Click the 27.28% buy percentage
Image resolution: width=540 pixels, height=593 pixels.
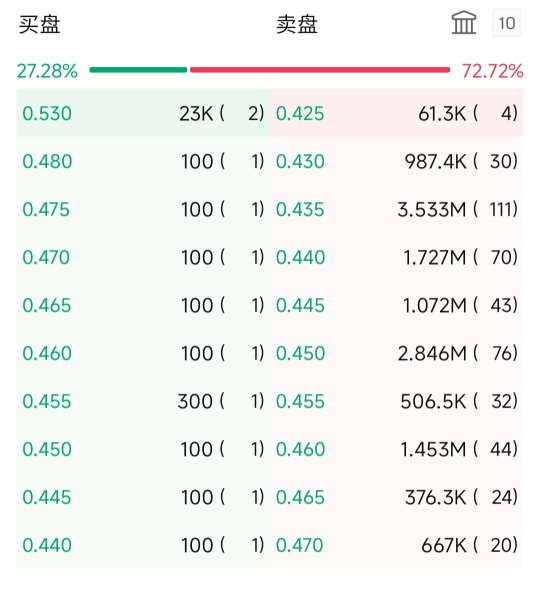click(x=47, y=71)
